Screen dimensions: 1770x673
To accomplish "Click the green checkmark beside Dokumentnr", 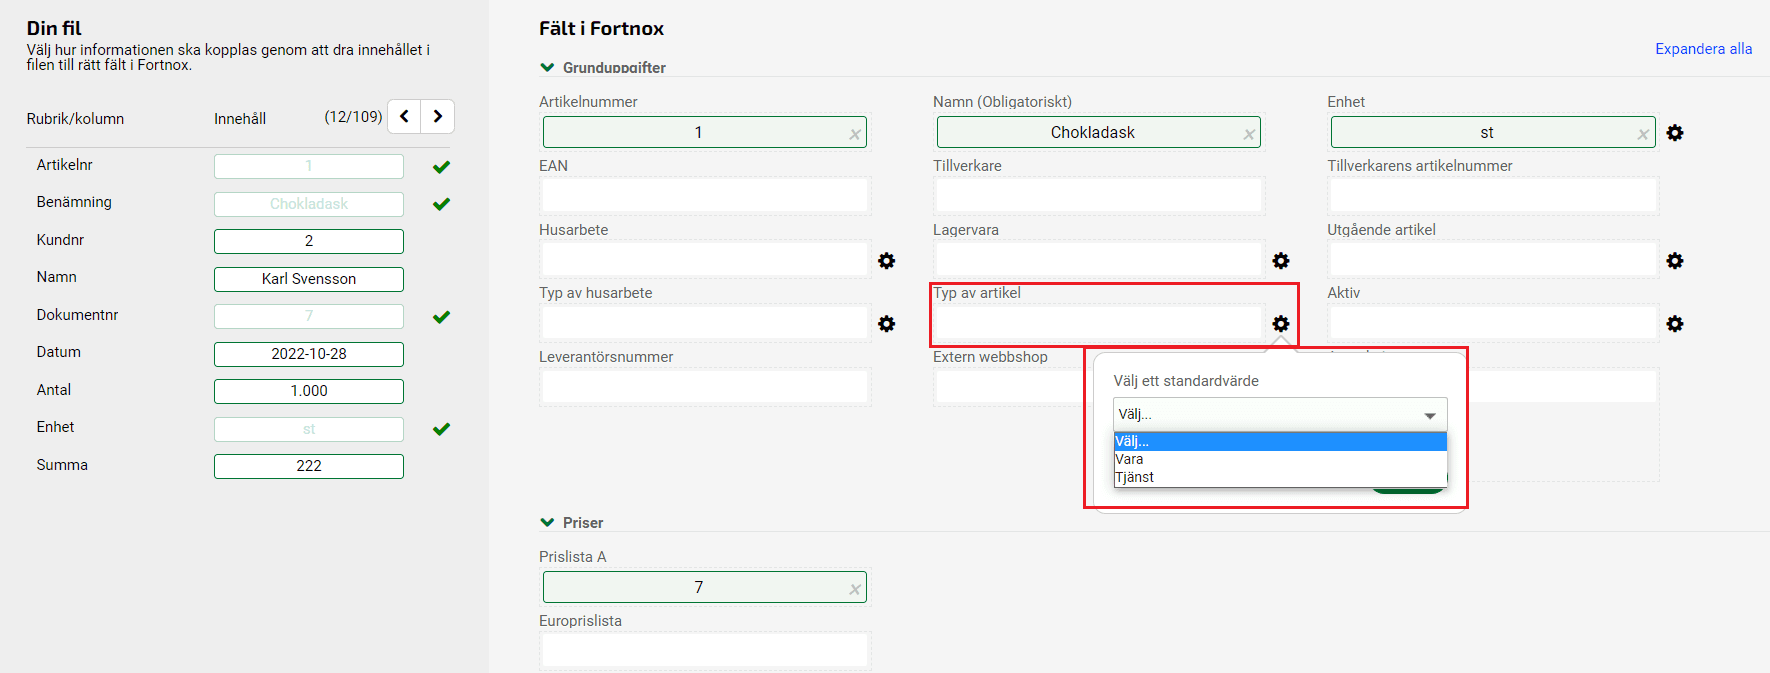I will click(441, 317).
